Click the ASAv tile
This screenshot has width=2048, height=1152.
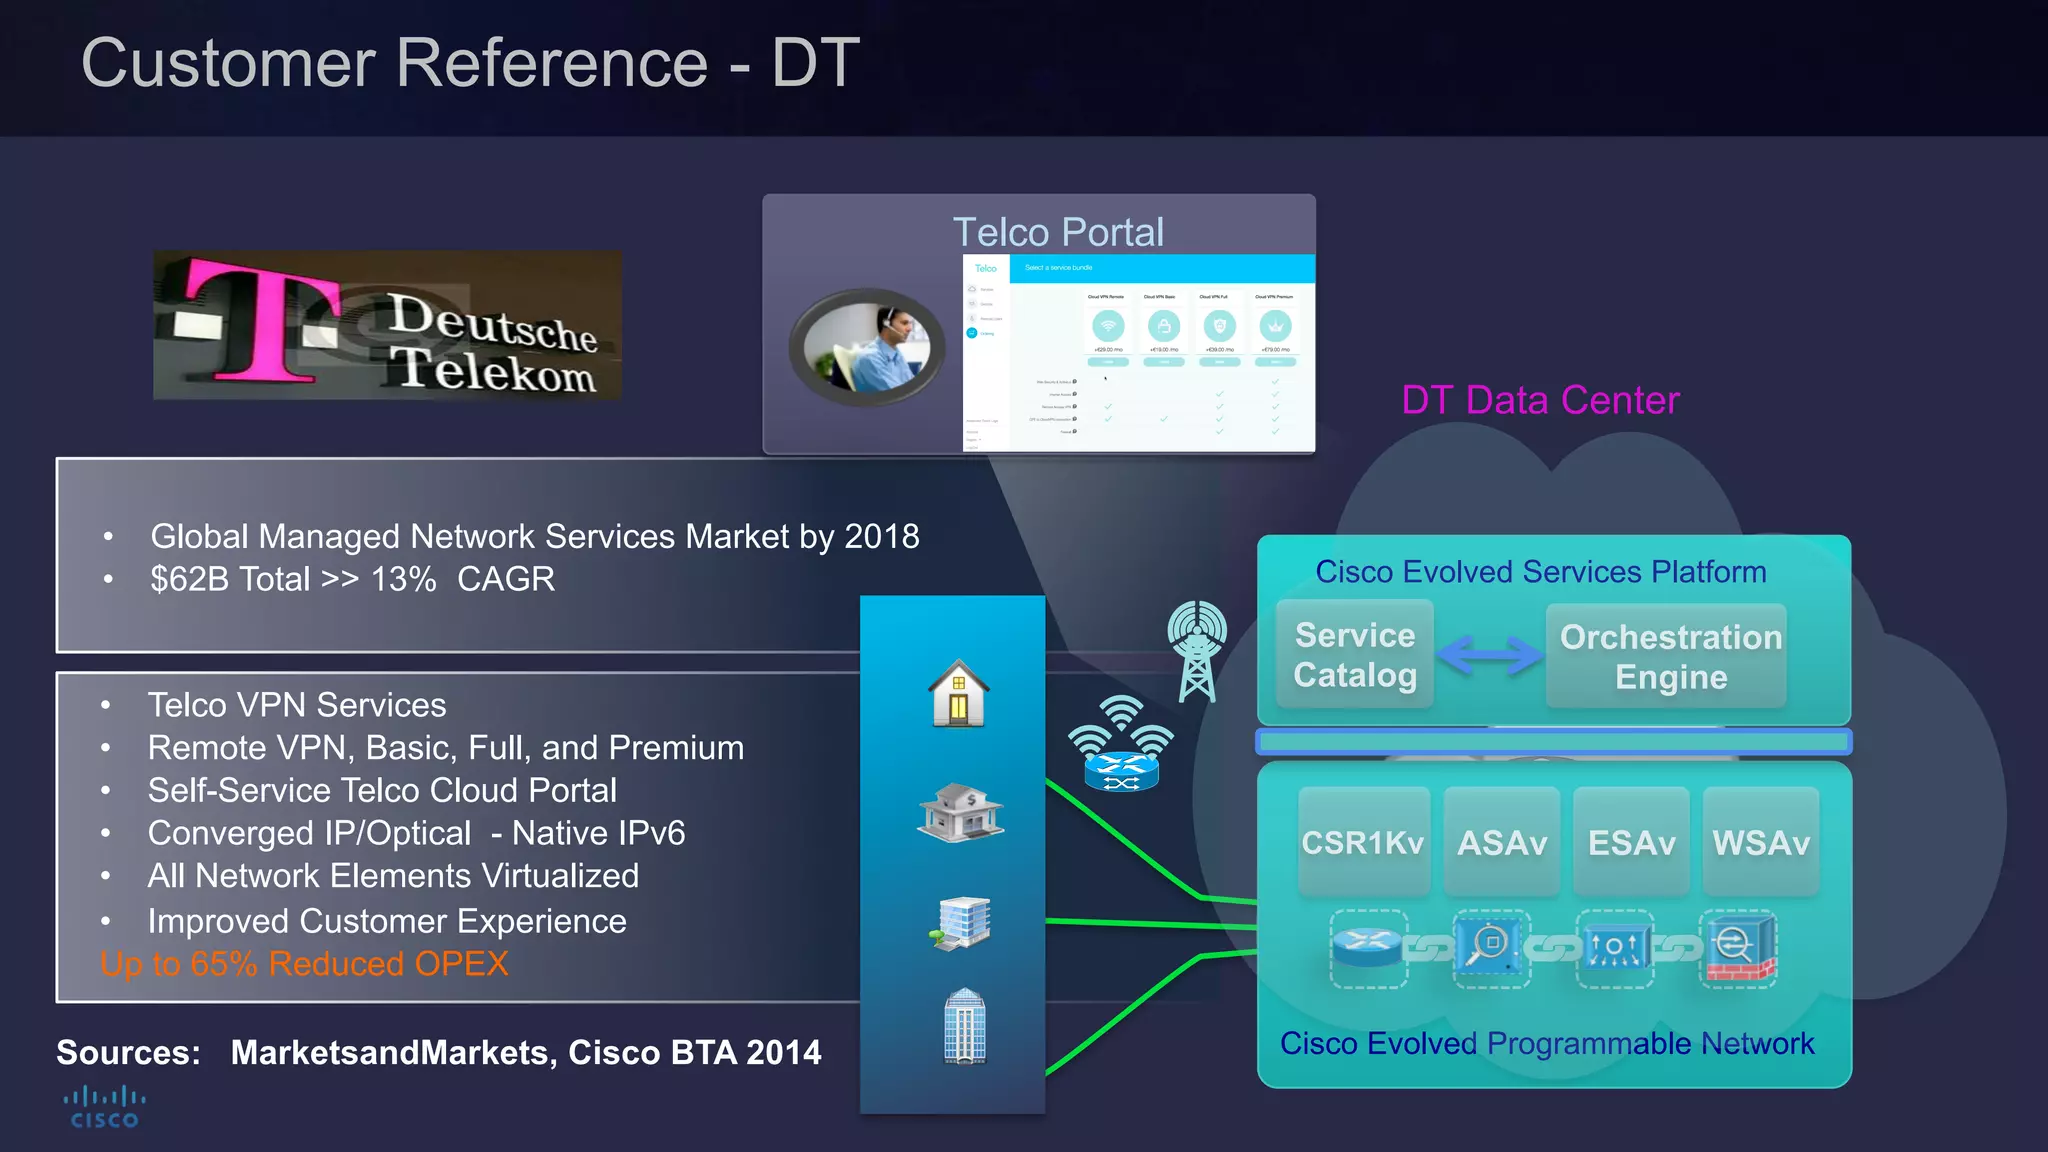tap(1501, 842)
